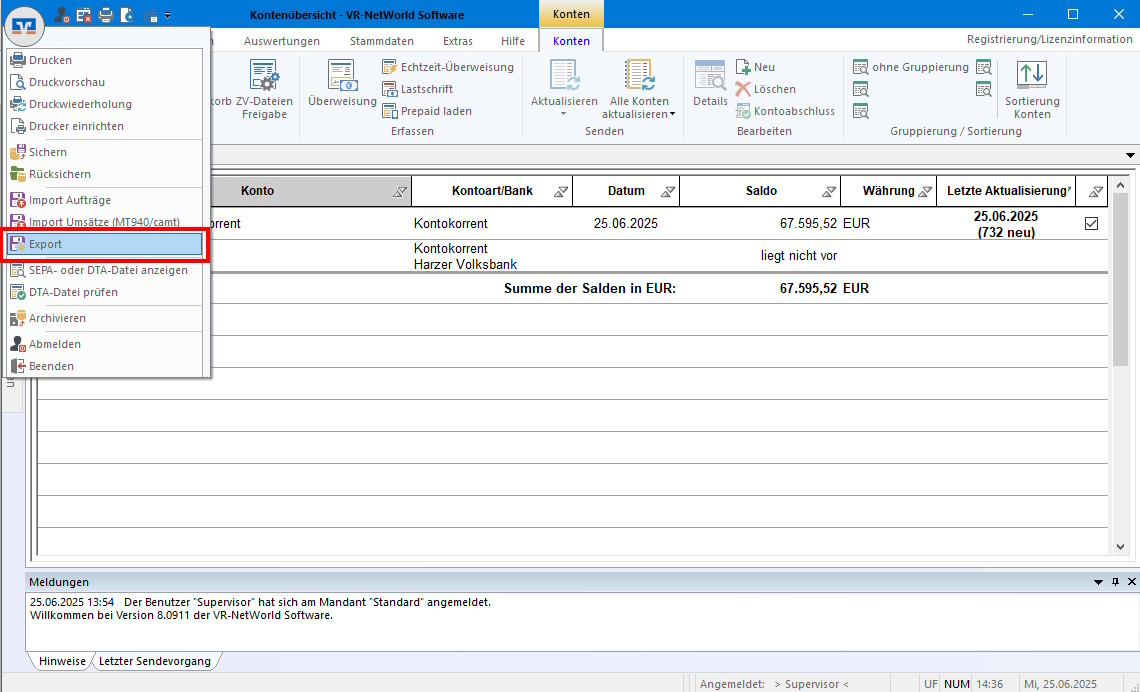Choose DTA-Datei prüfen
The width and height of the screenshot is (1140, 692).
(x=105, y=291)
